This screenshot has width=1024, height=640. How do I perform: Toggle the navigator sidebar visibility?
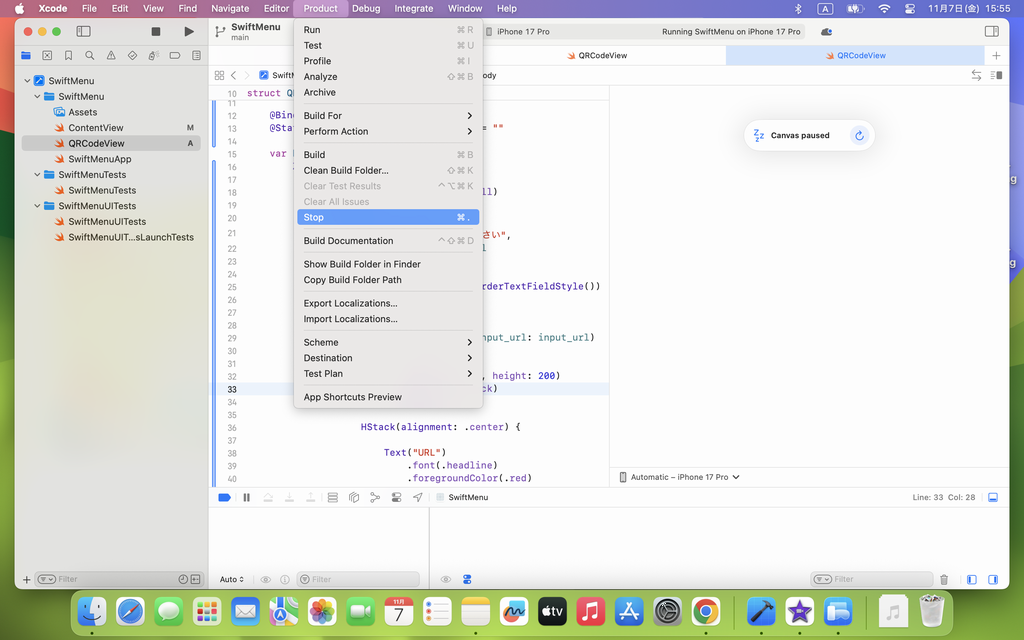click(x=84, y=32)
